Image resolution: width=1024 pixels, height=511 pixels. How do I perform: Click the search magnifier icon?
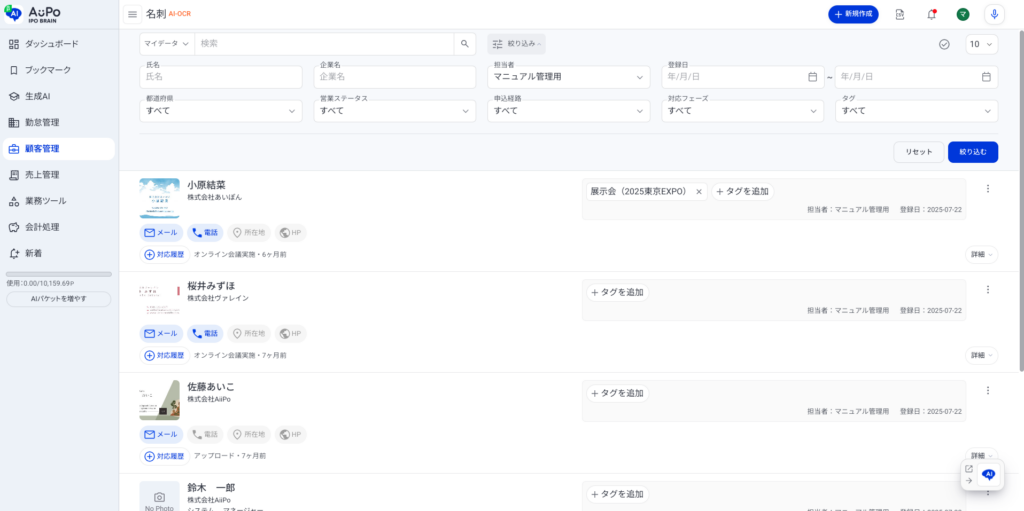(464, 44)
